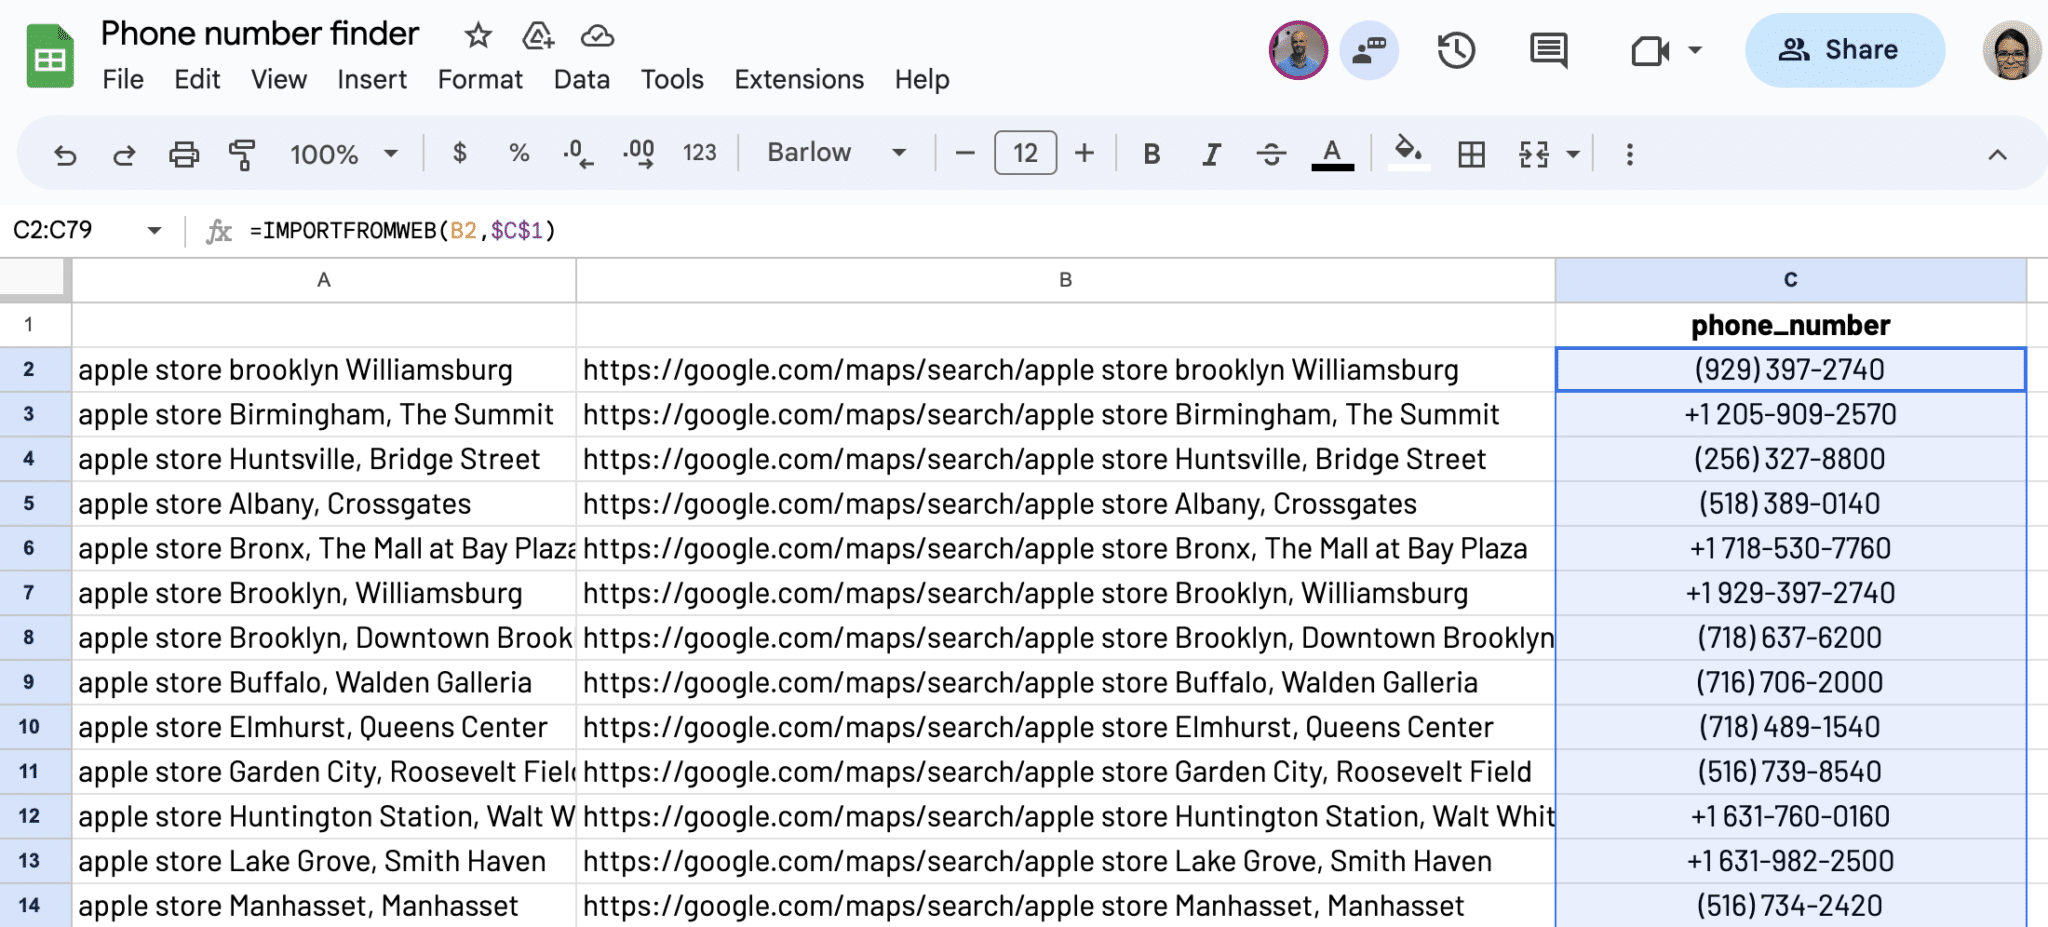Format selection as currency
The height and width of the screenshot is (927, 2048).
click(x=460, y=153)
